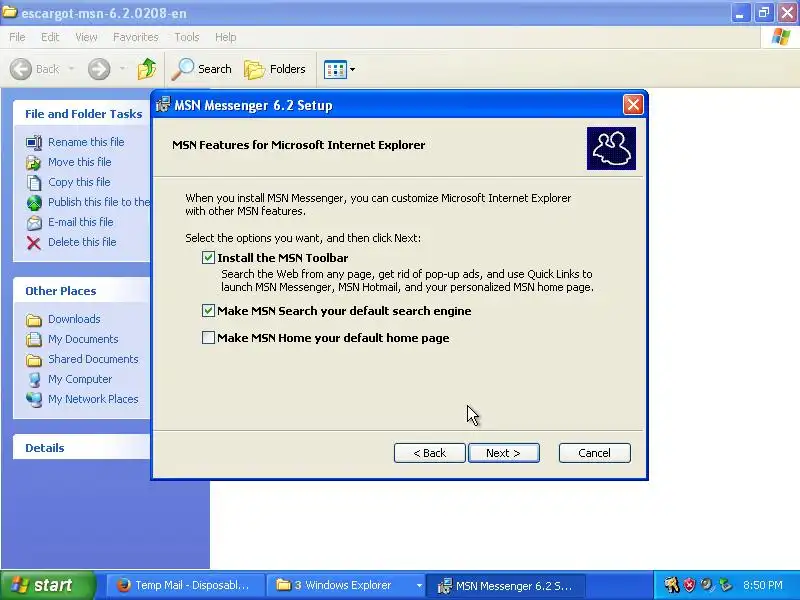The width and height of the screenshot is (800, 600).
Task: Click the Search toolbar button
Action: (x=202, y=69)
